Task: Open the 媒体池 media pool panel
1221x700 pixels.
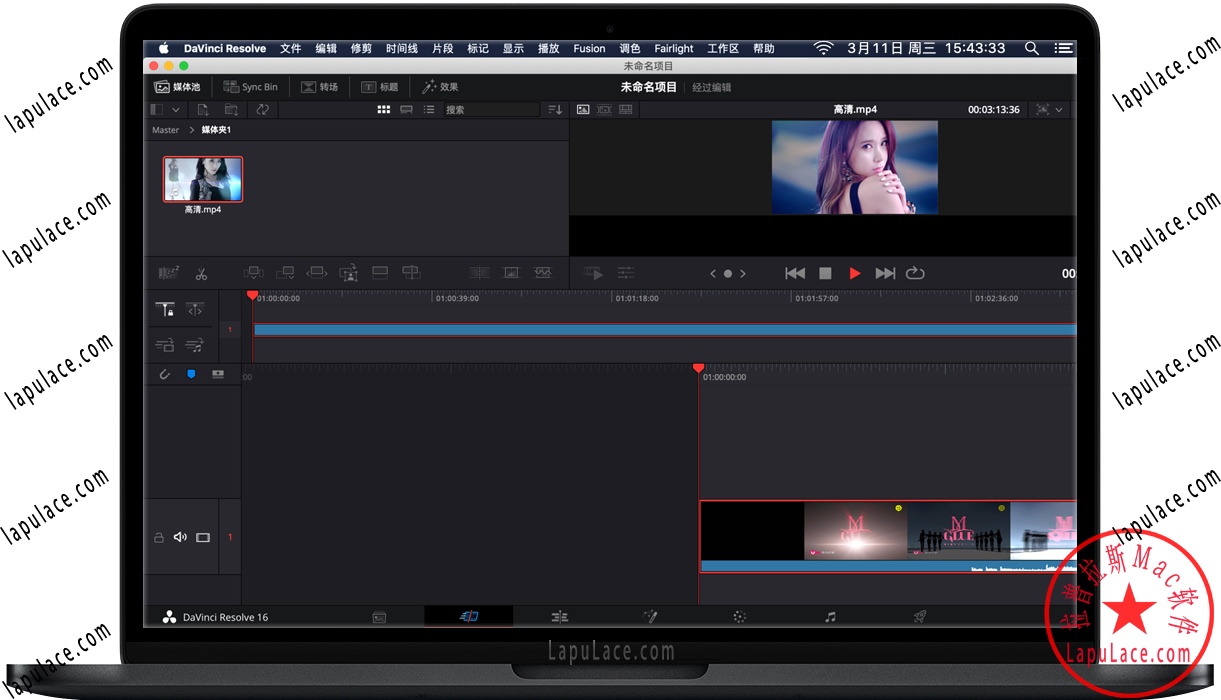Action: pyautogui.click(x=177, y=87)
